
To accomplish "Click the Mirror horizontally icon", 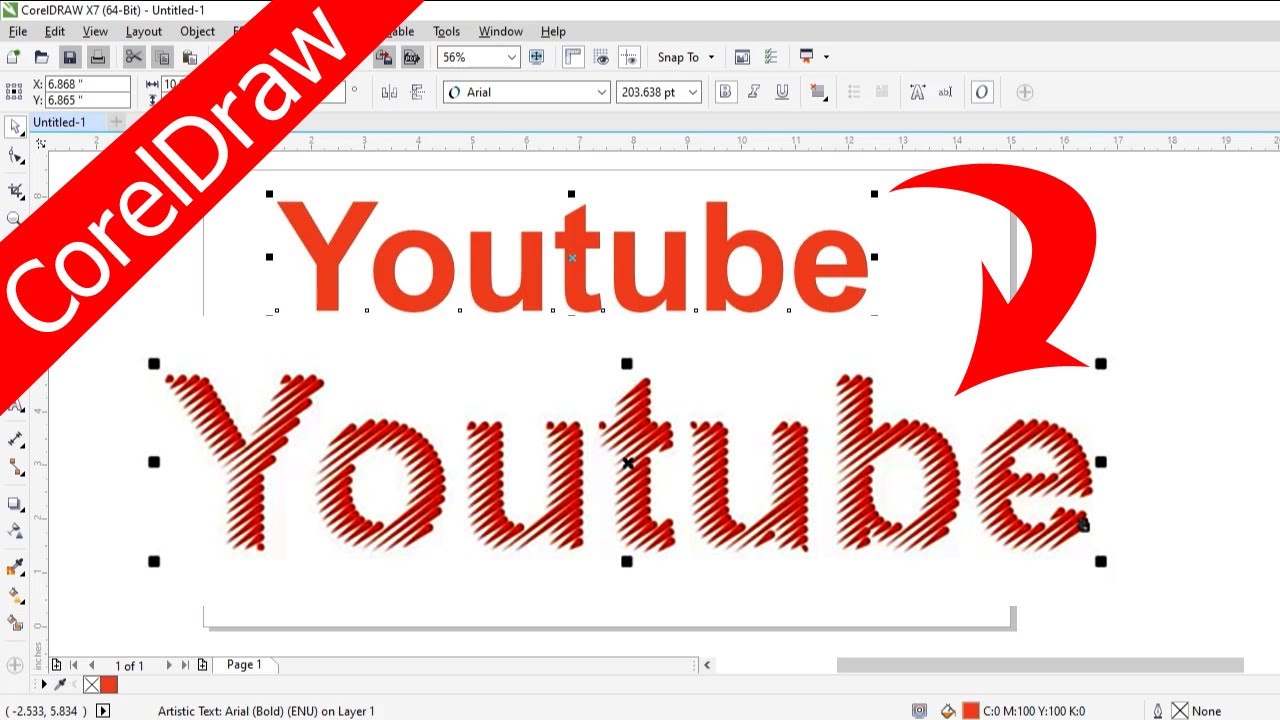I will pyautogui.click(x=389, y=92).
